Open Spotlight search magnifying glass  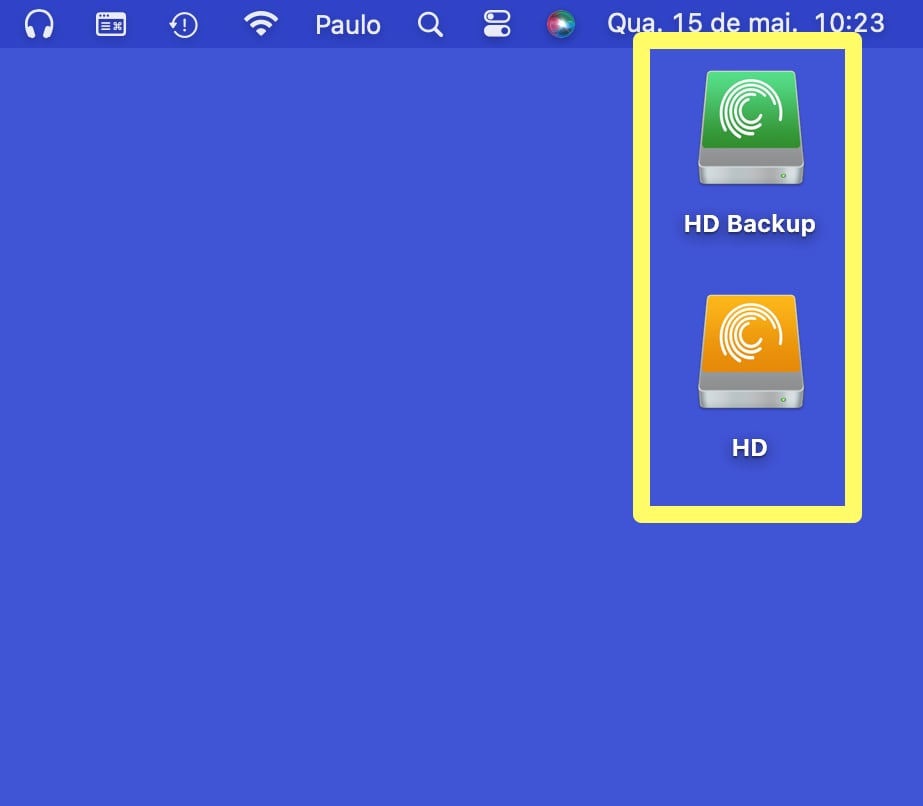[430, 24]
